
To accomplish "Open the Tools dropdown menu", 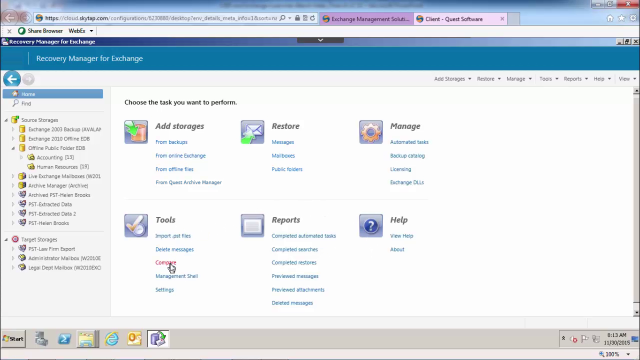I will [549, 79].
